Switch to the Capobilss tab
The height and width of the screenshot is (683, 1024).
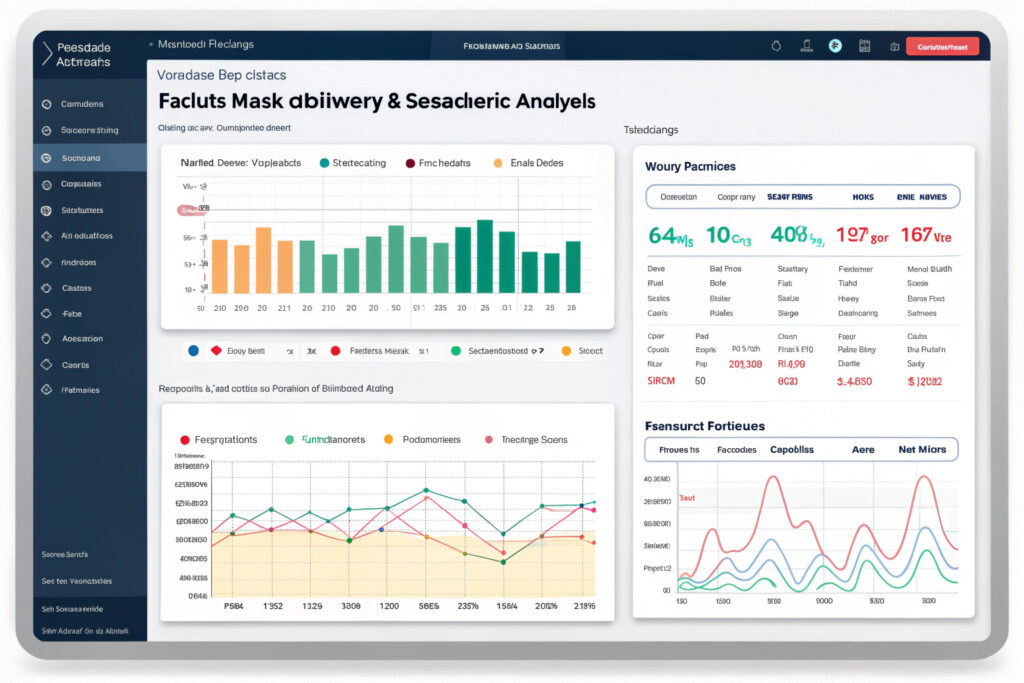[x=791, y=450]
